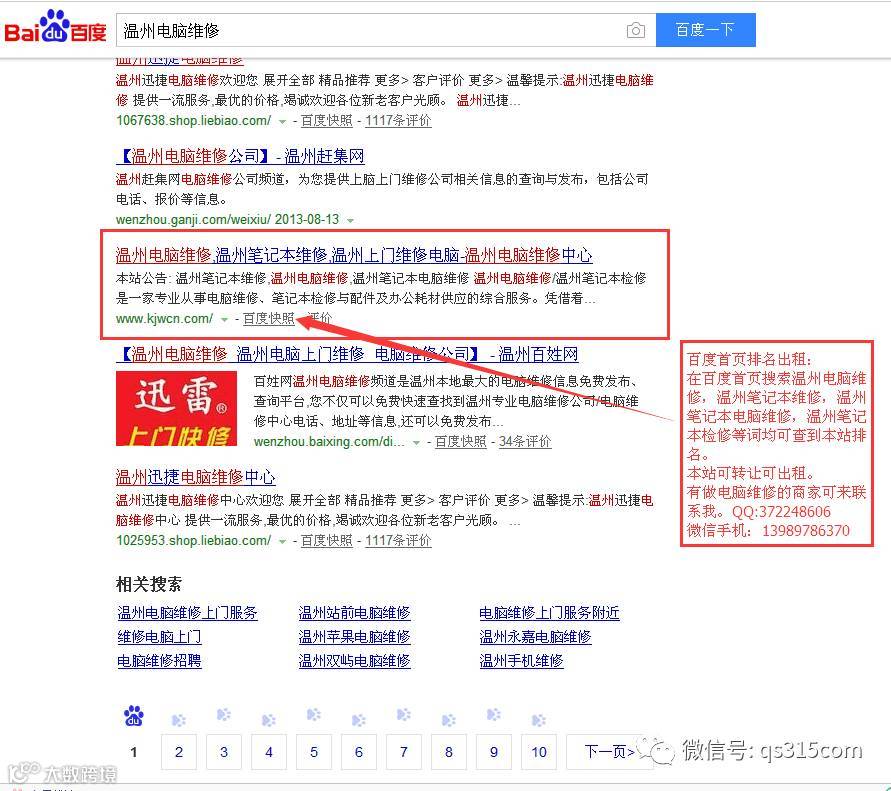The height and width of the screenshot is (791, 891).
Task: Click 下一页 next page button
Action: [x=609, y=752]
